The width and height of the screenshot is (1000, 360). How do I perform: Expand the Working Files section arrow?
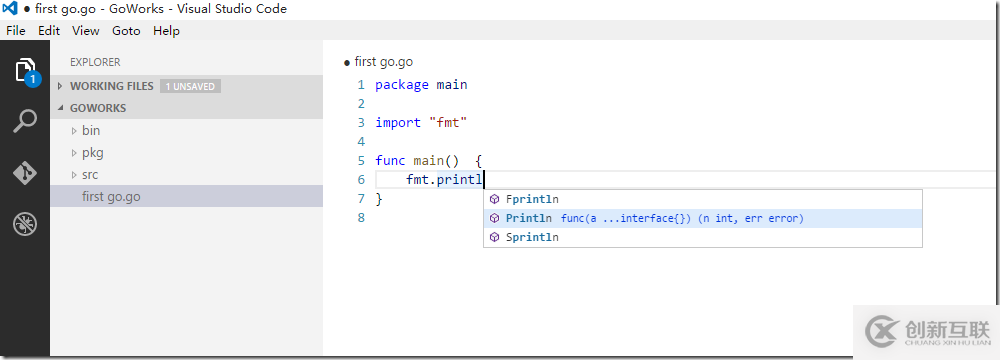point(61,86)
